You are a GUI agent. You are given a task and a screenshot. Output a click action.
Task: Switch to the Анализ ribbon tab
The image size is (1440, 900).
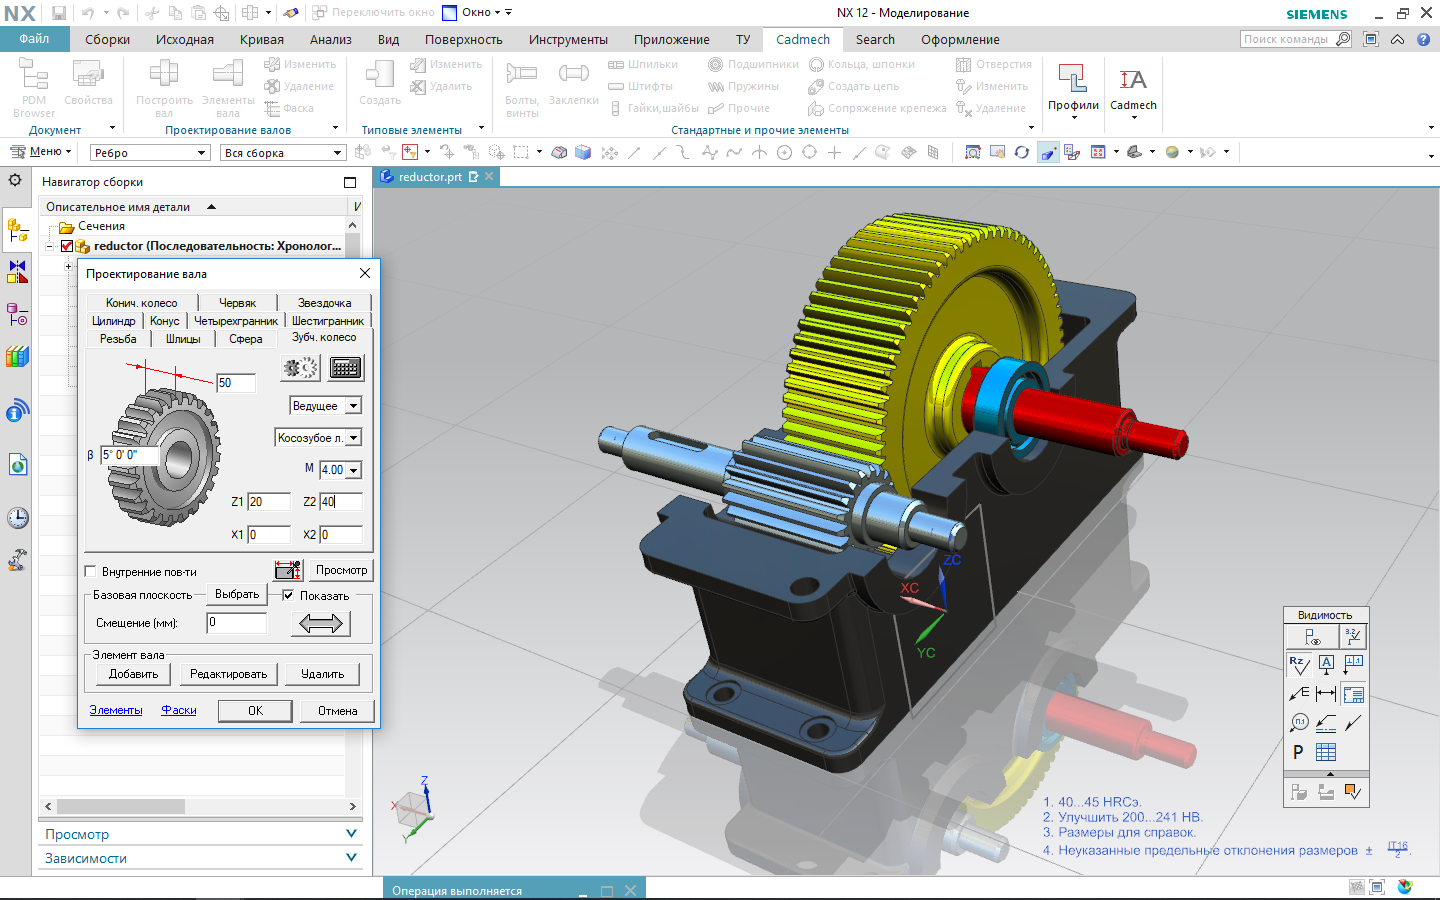pos(330,40)
